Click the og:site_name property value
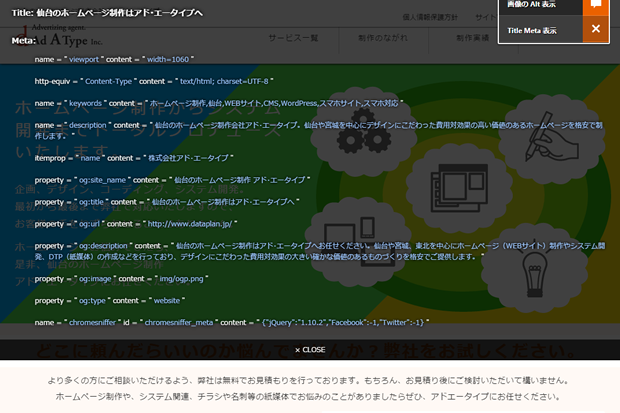 (102, 180)
